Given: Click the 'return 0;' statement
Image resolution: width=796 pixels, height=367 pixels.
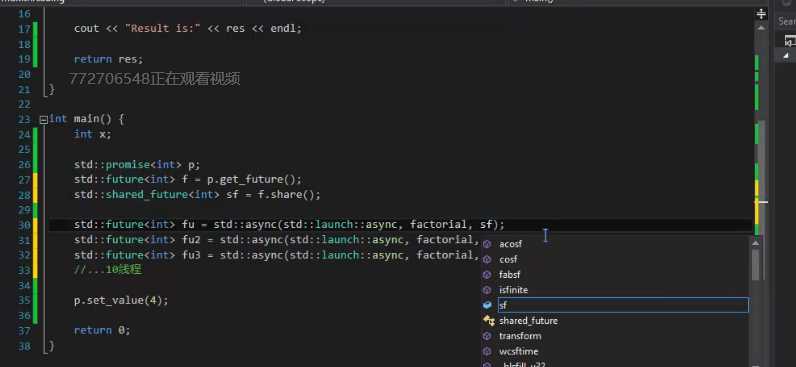Looking at the screenshot, I should [102, 330].
